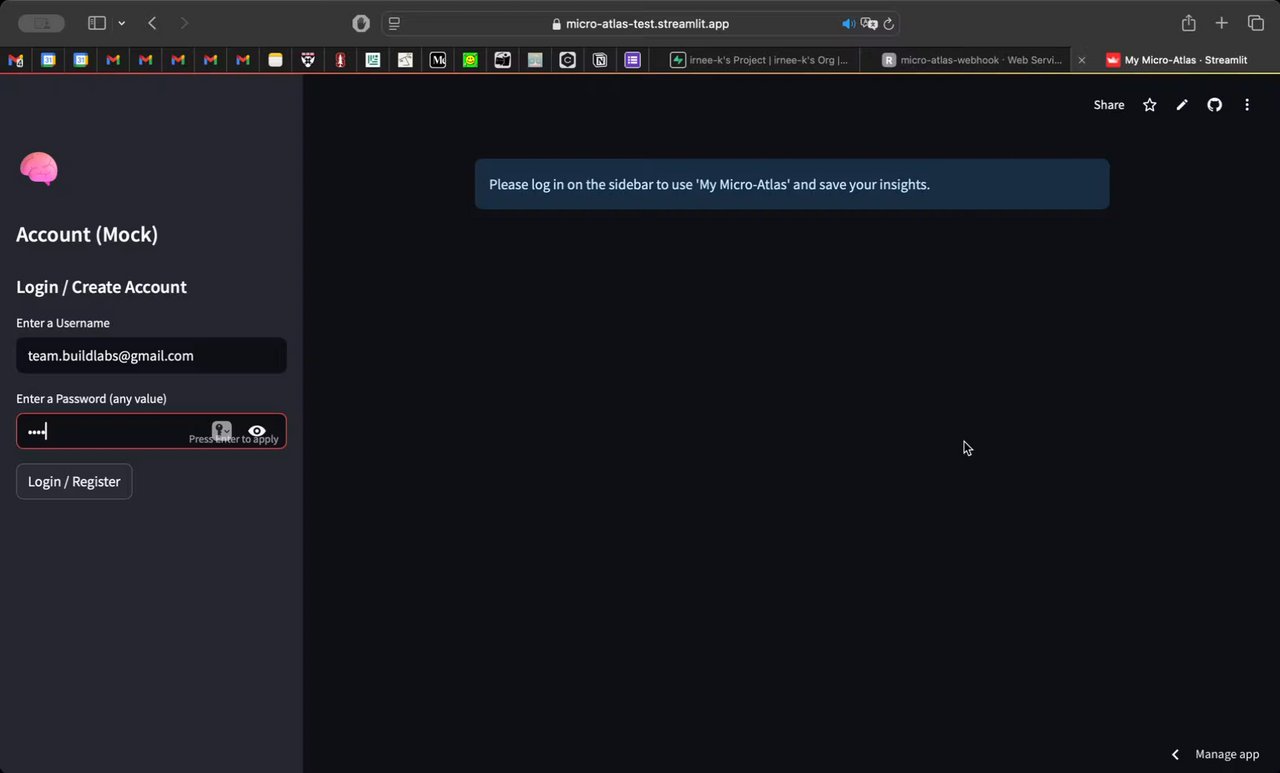Close the My Micro-Atlas tab

pos(1081,60)
